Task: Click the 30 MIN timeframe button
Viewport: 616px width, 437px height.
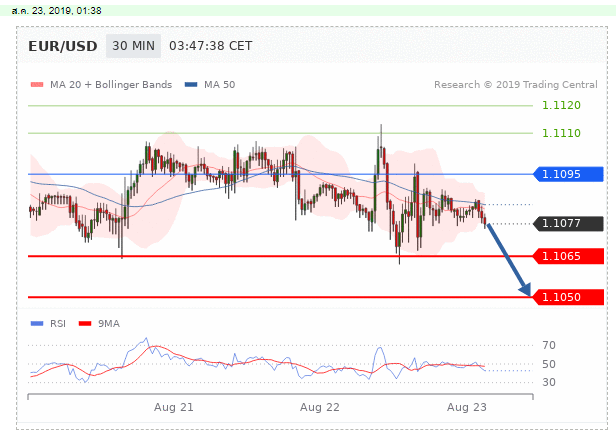Action: 133,46
